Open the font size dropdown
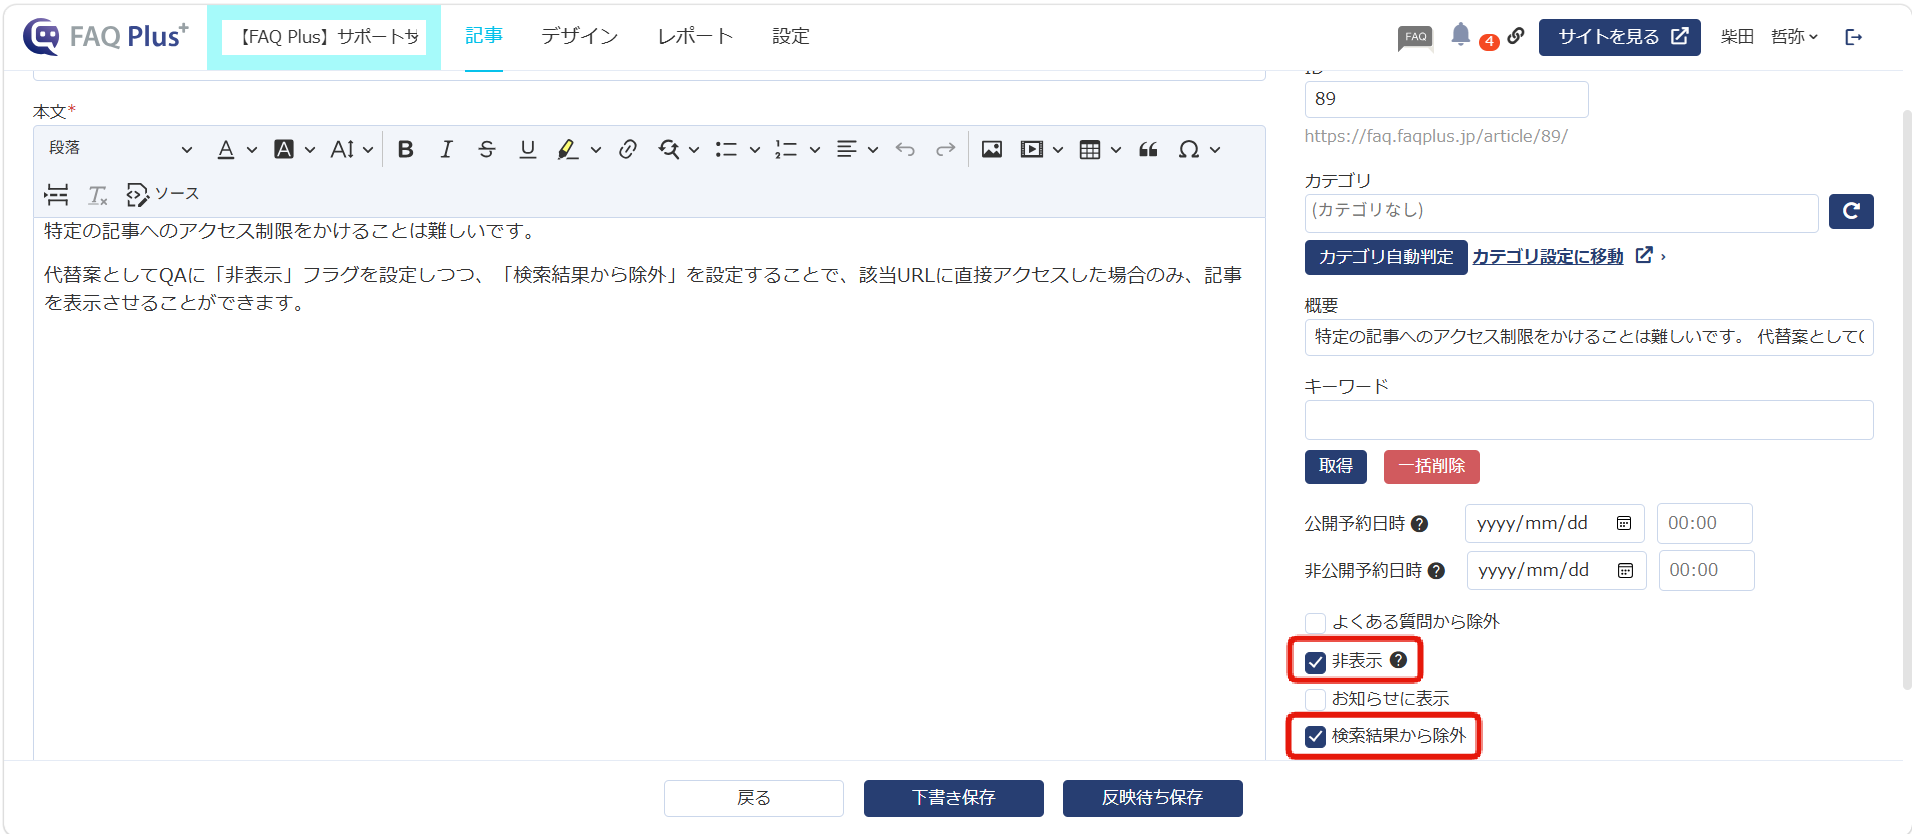1912x834 pixels. click(351, 150)
